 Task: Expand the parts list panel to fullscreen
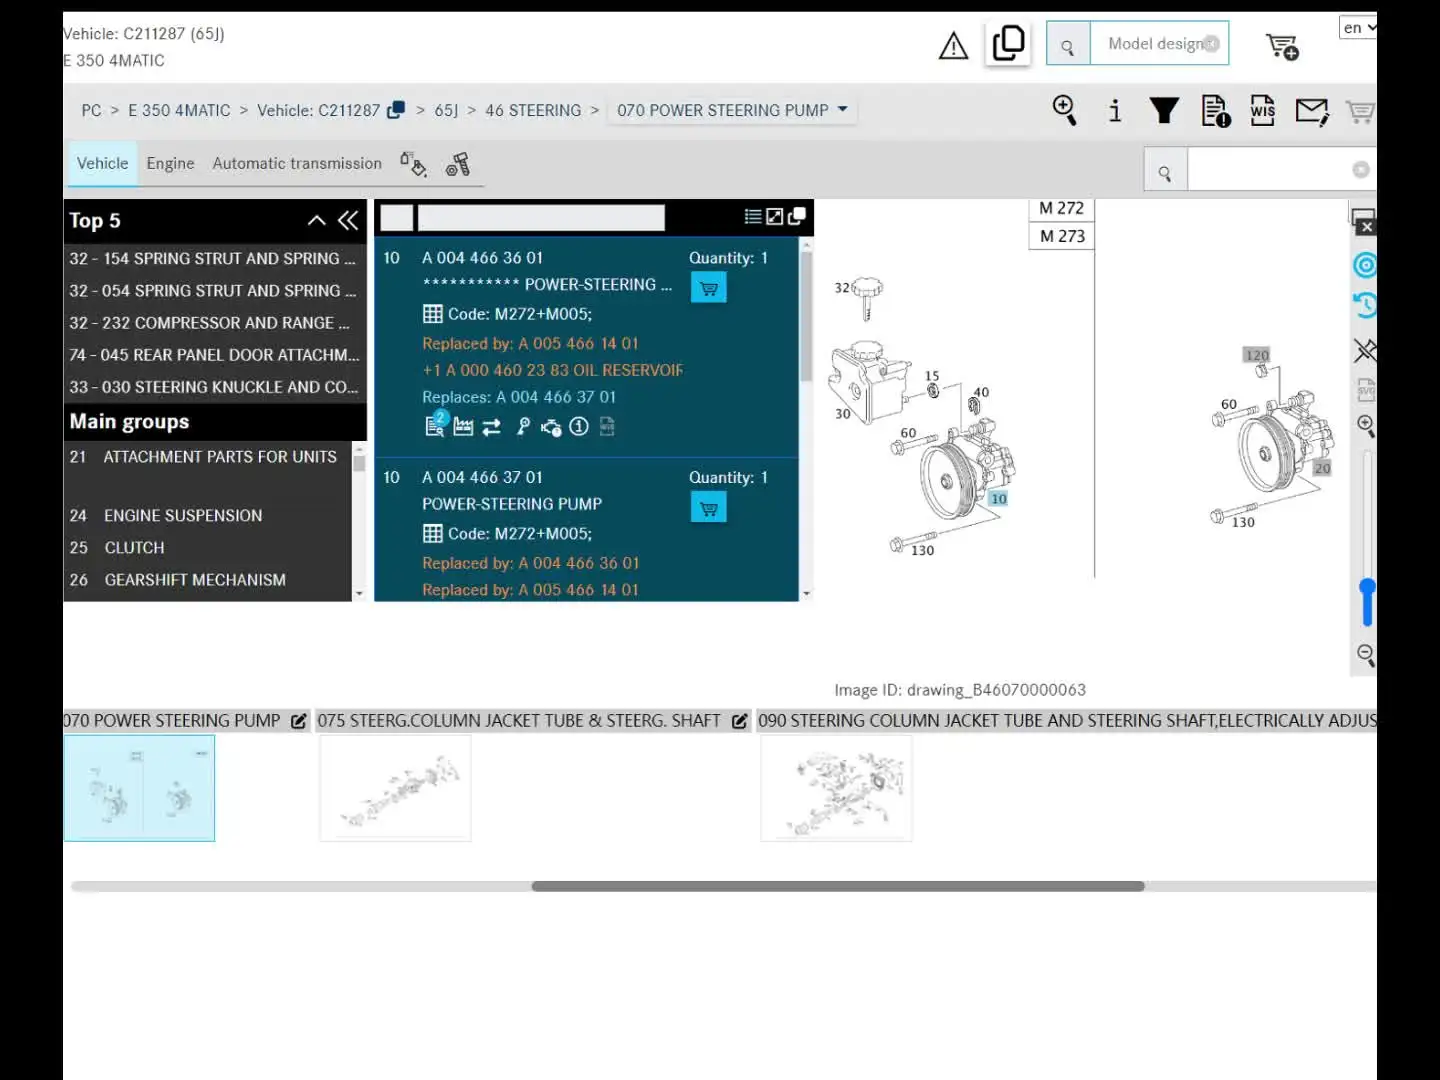tap(775, 216)
